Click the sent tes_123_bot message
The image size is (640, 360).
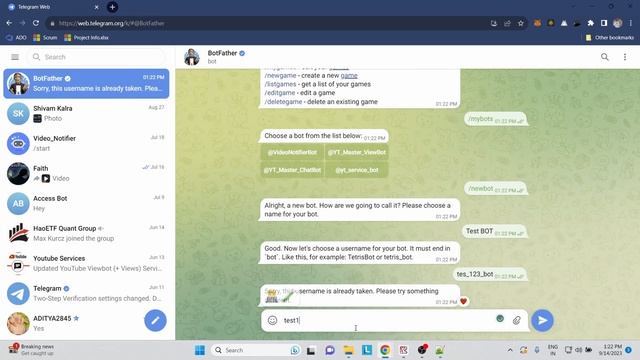(x=490, y=274)
